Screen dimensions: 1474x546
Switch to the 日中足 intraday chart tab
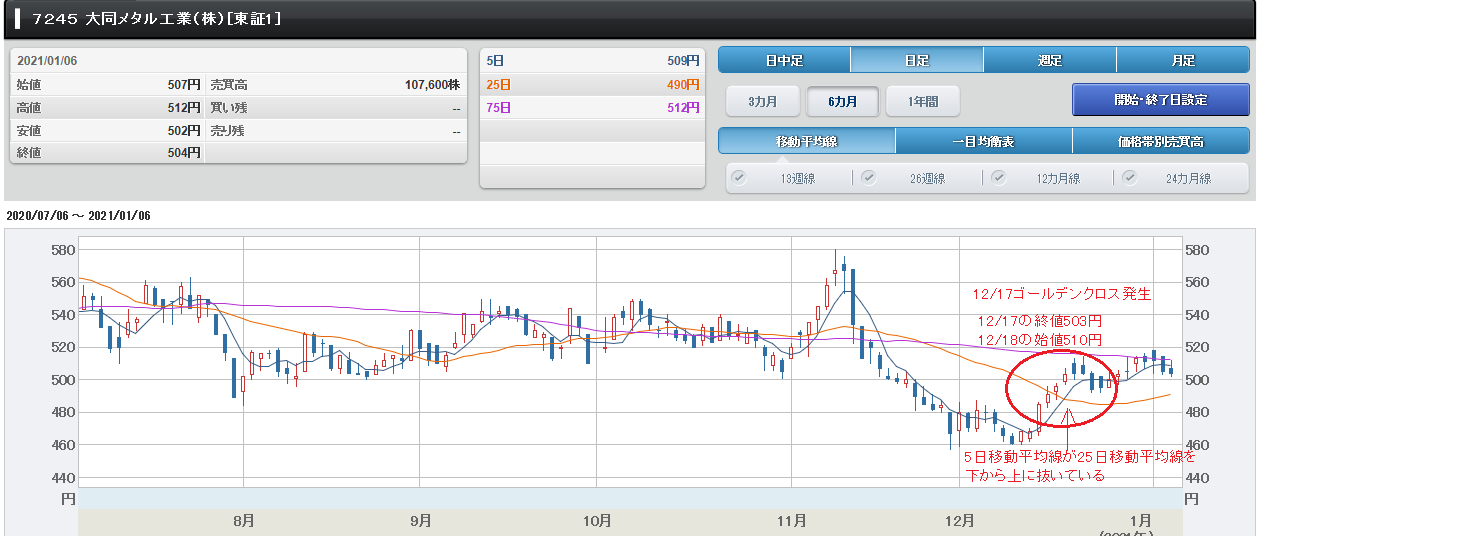[784, 60]
